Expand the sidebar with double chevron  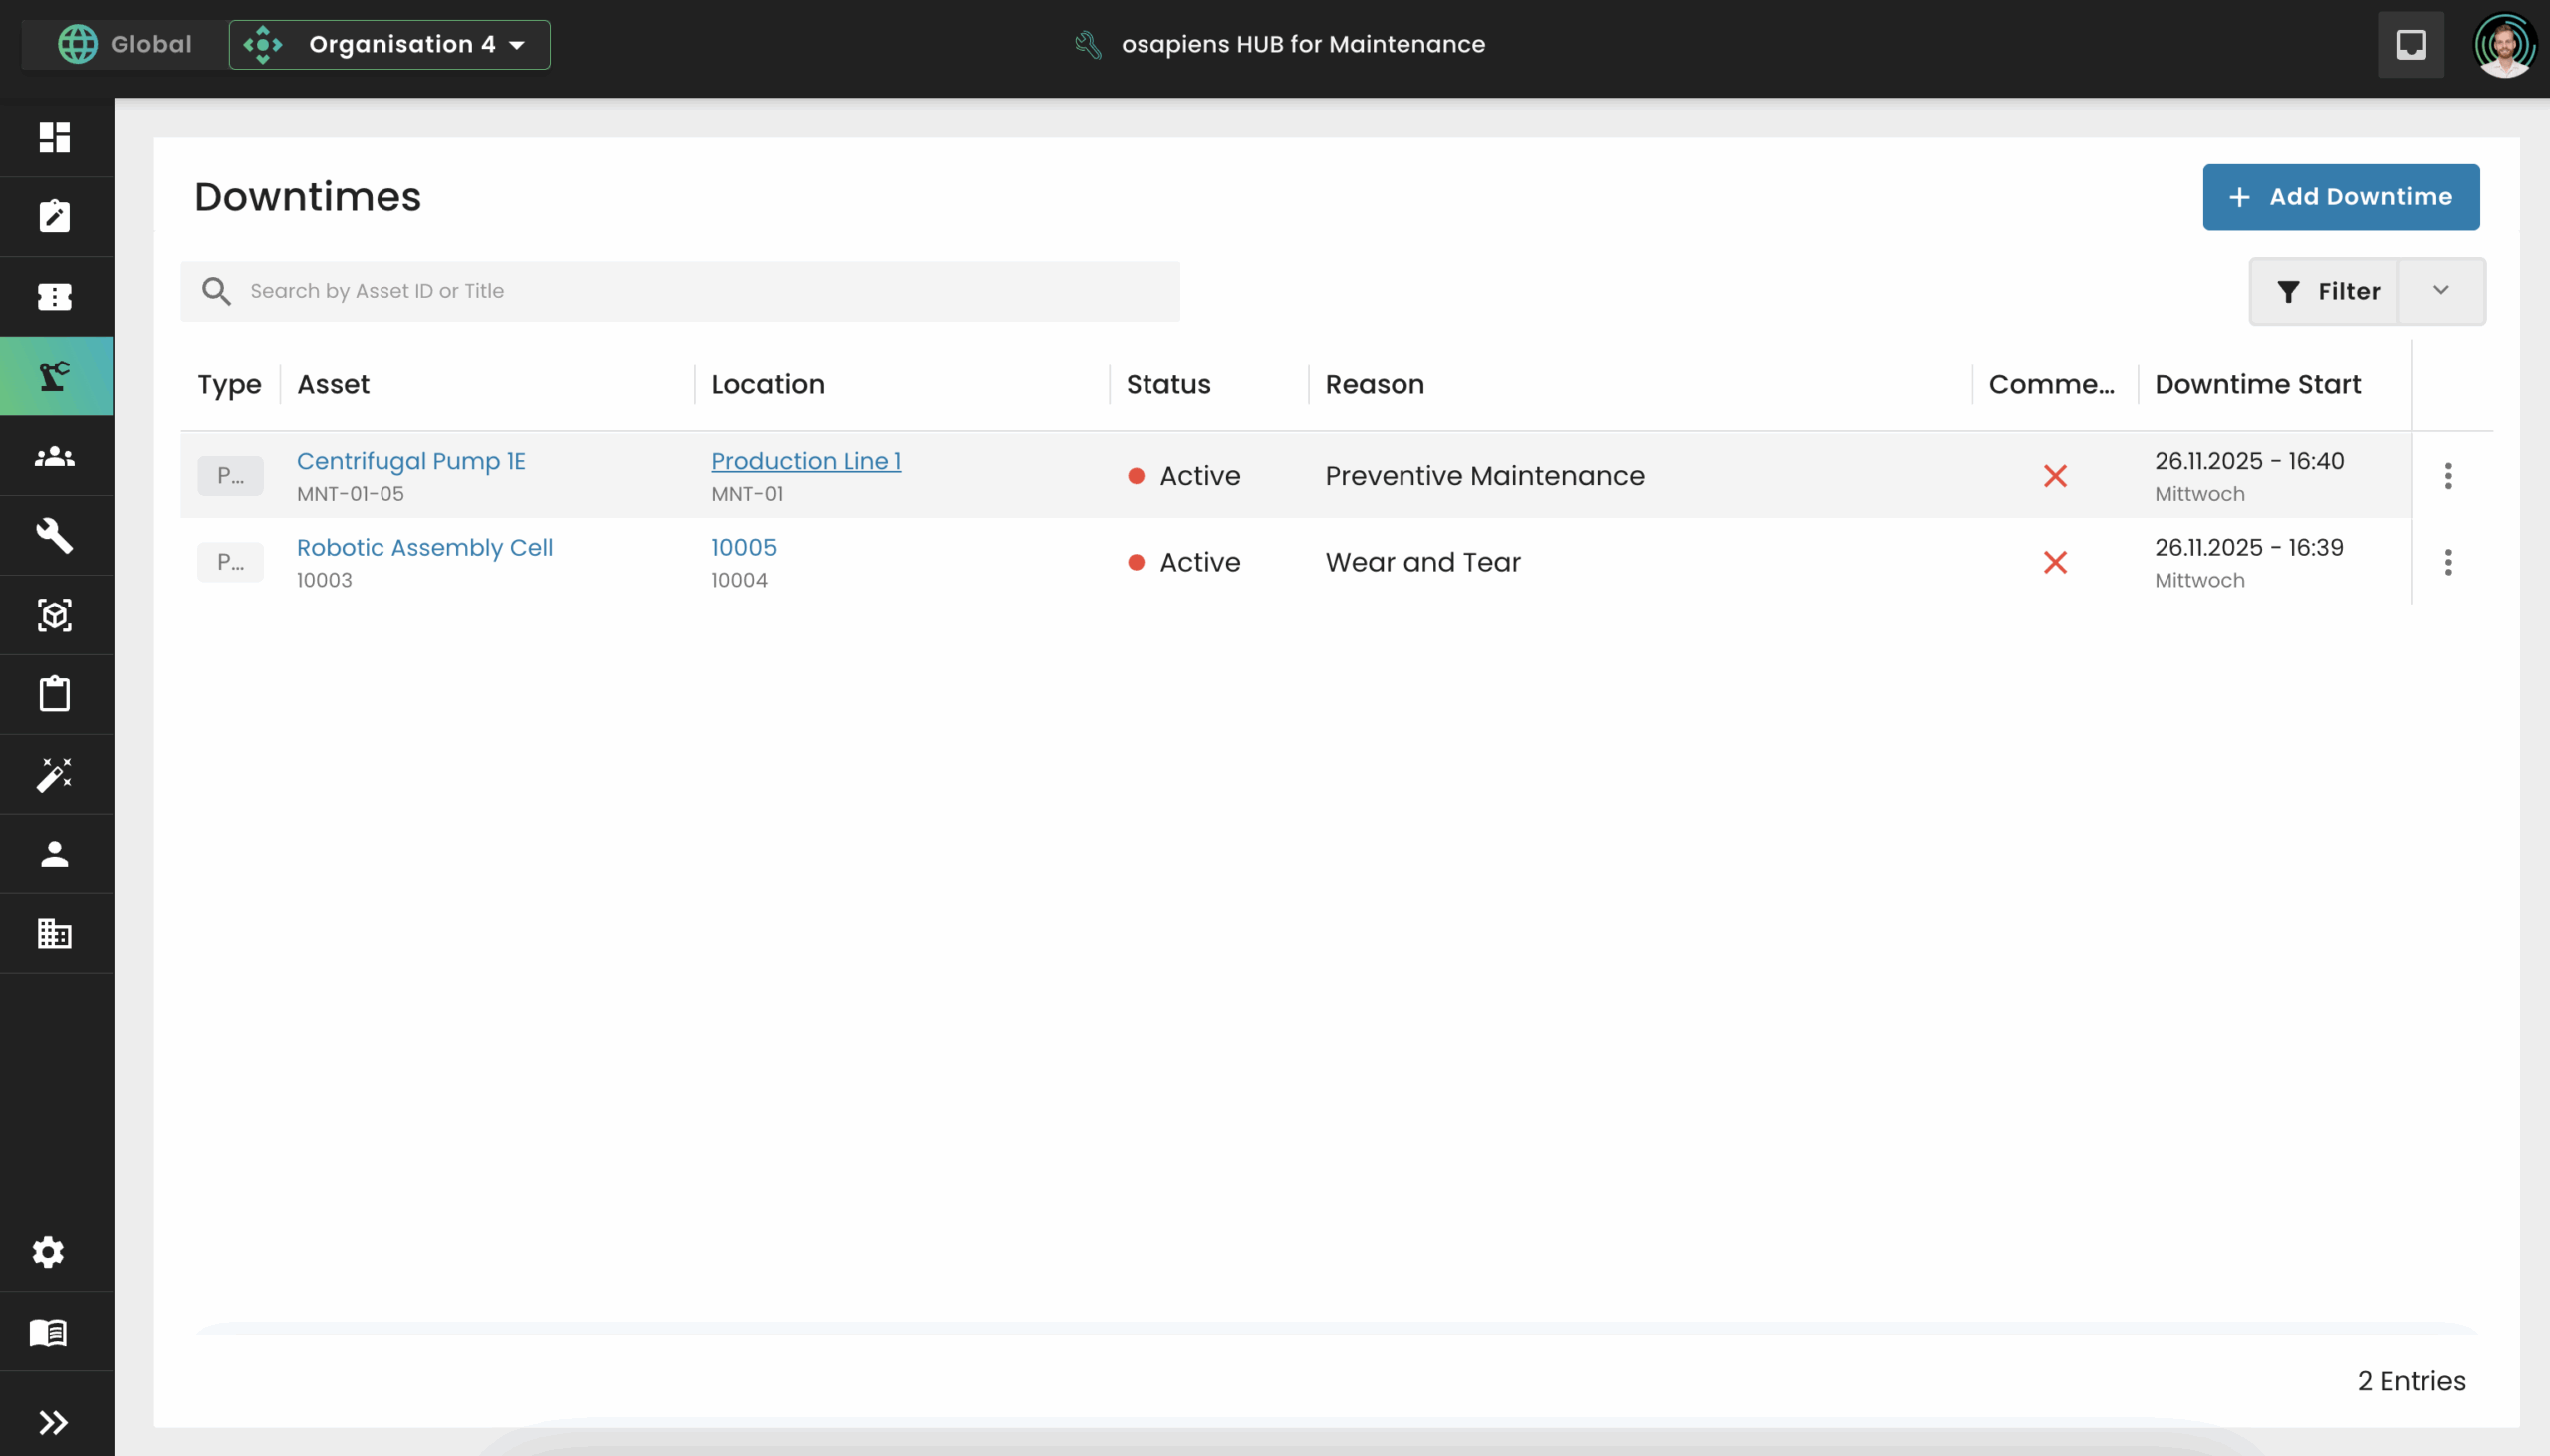[52, 1421]
